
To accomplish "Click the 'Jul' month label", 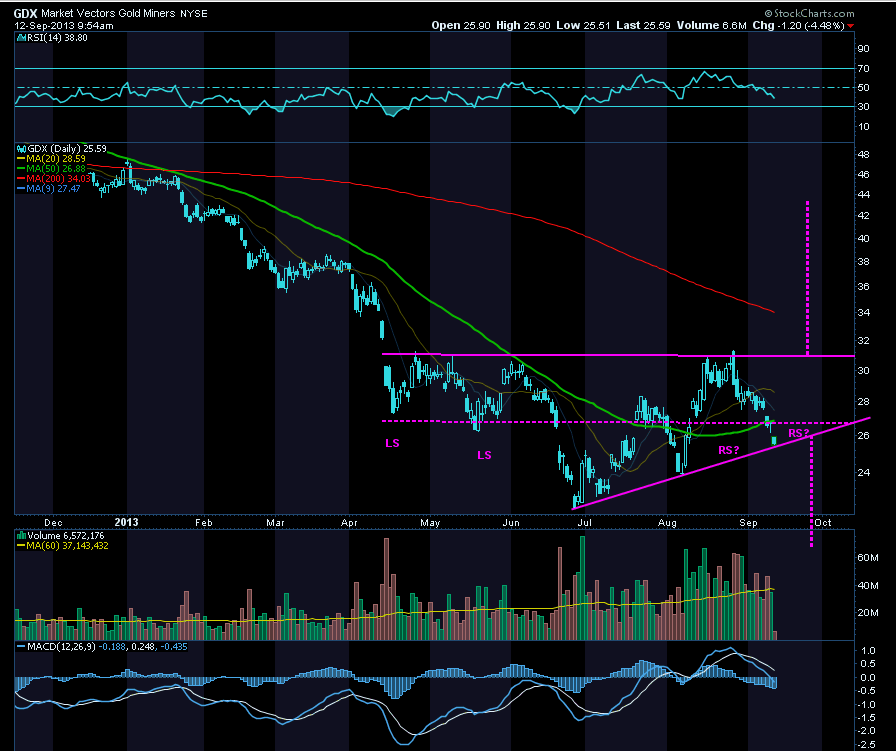I will click(585, 522).
